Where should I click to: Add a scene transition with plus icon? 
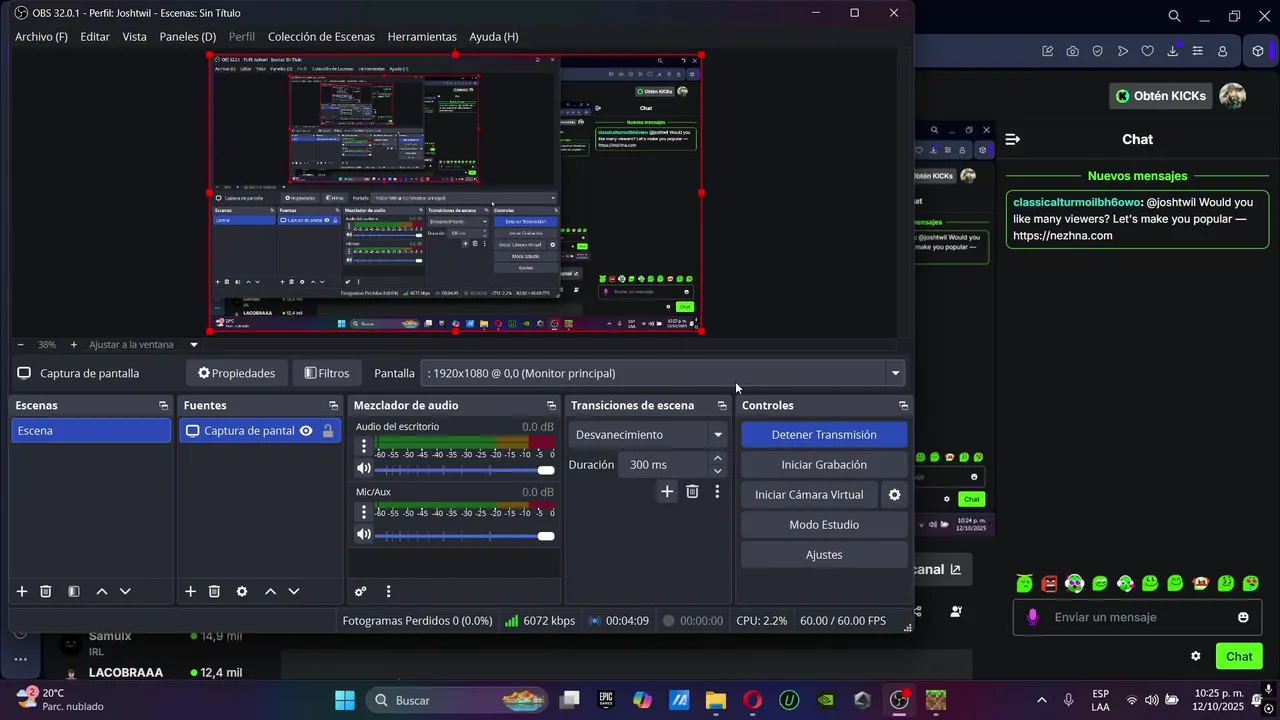pos(667,491)
